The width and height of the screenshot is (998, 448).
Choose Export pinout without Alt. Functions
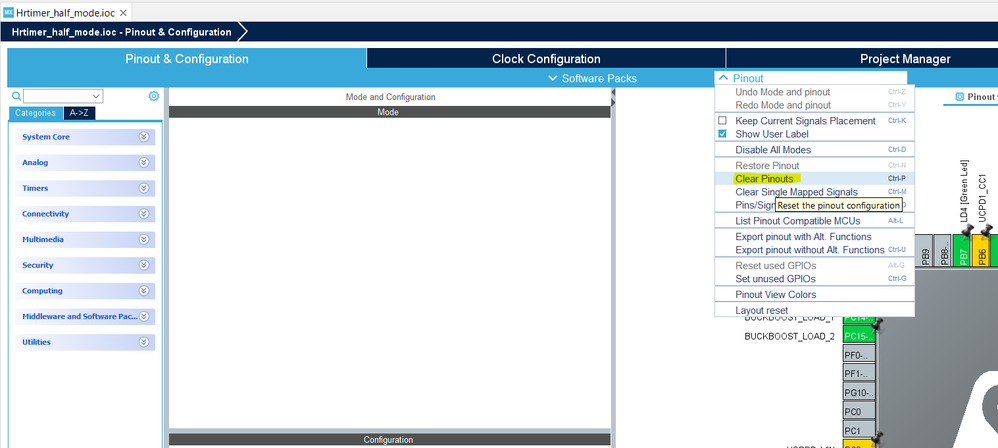[814, 250]
